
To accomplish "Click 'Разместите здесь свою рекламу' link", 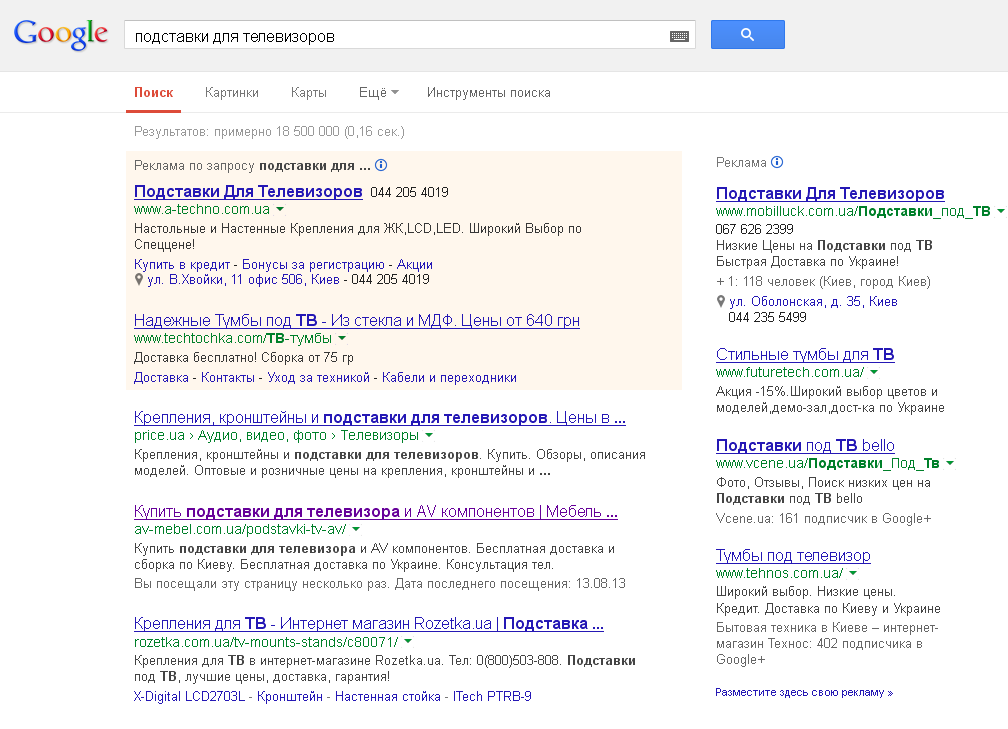I will click(x=803, y=692).
